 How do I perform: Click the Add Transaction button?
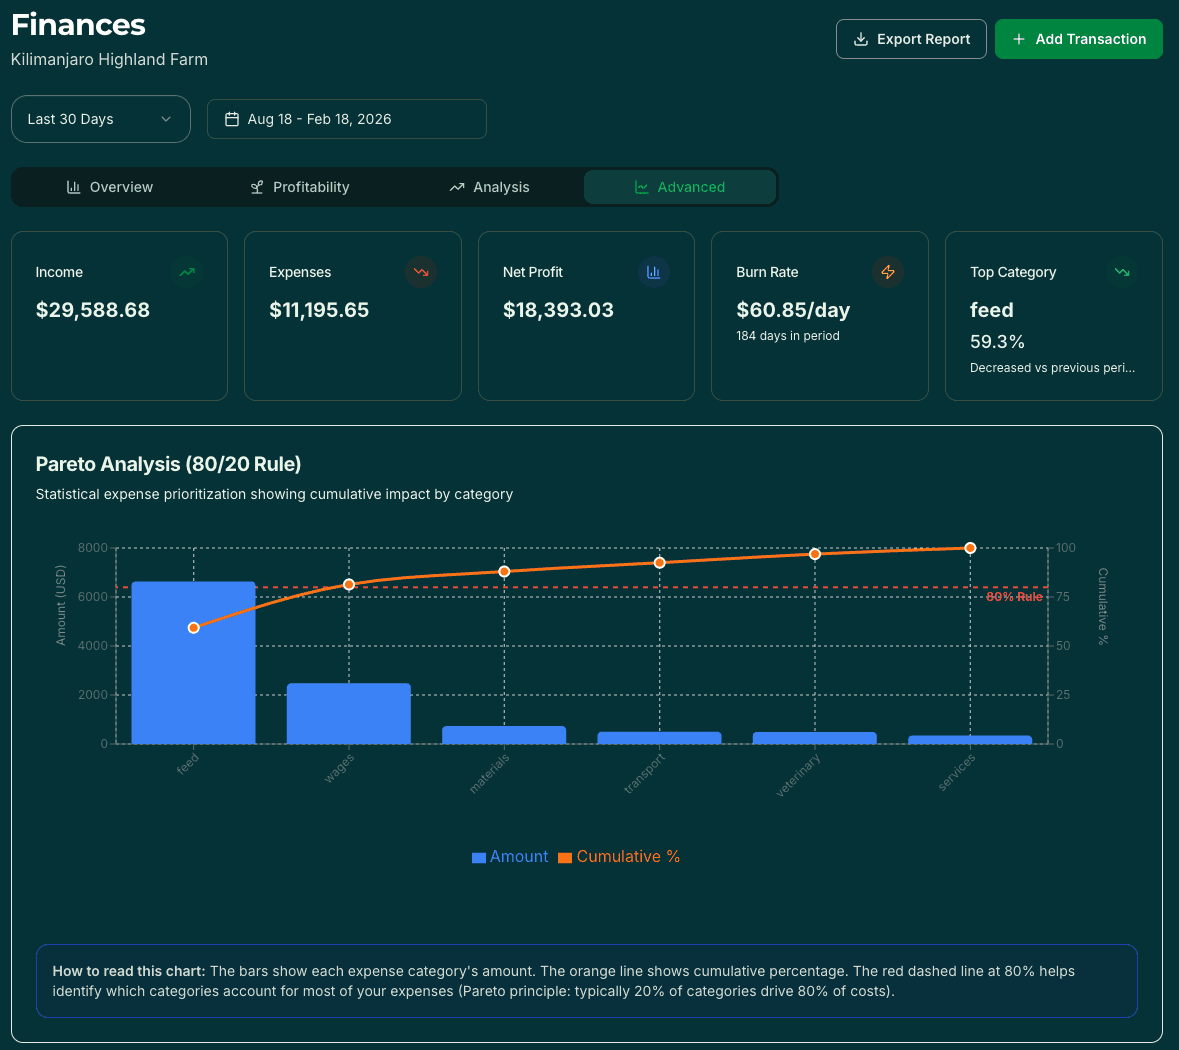1079,39
